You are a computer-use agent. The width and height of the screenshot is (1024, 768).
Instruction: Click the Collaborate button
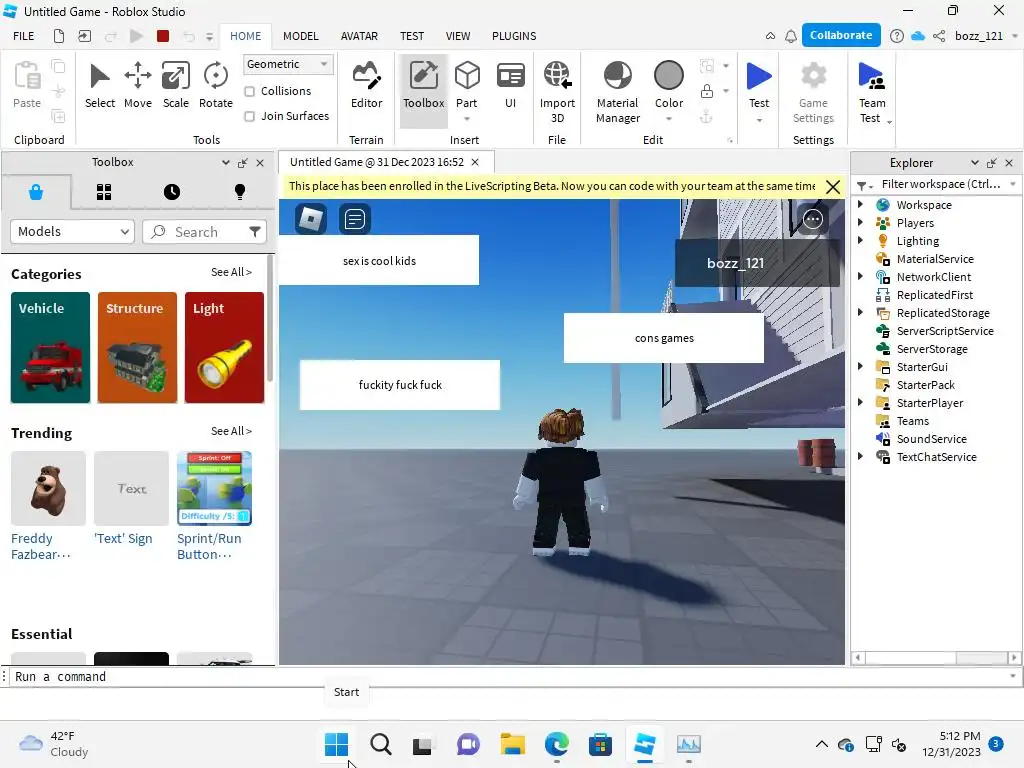840,35
